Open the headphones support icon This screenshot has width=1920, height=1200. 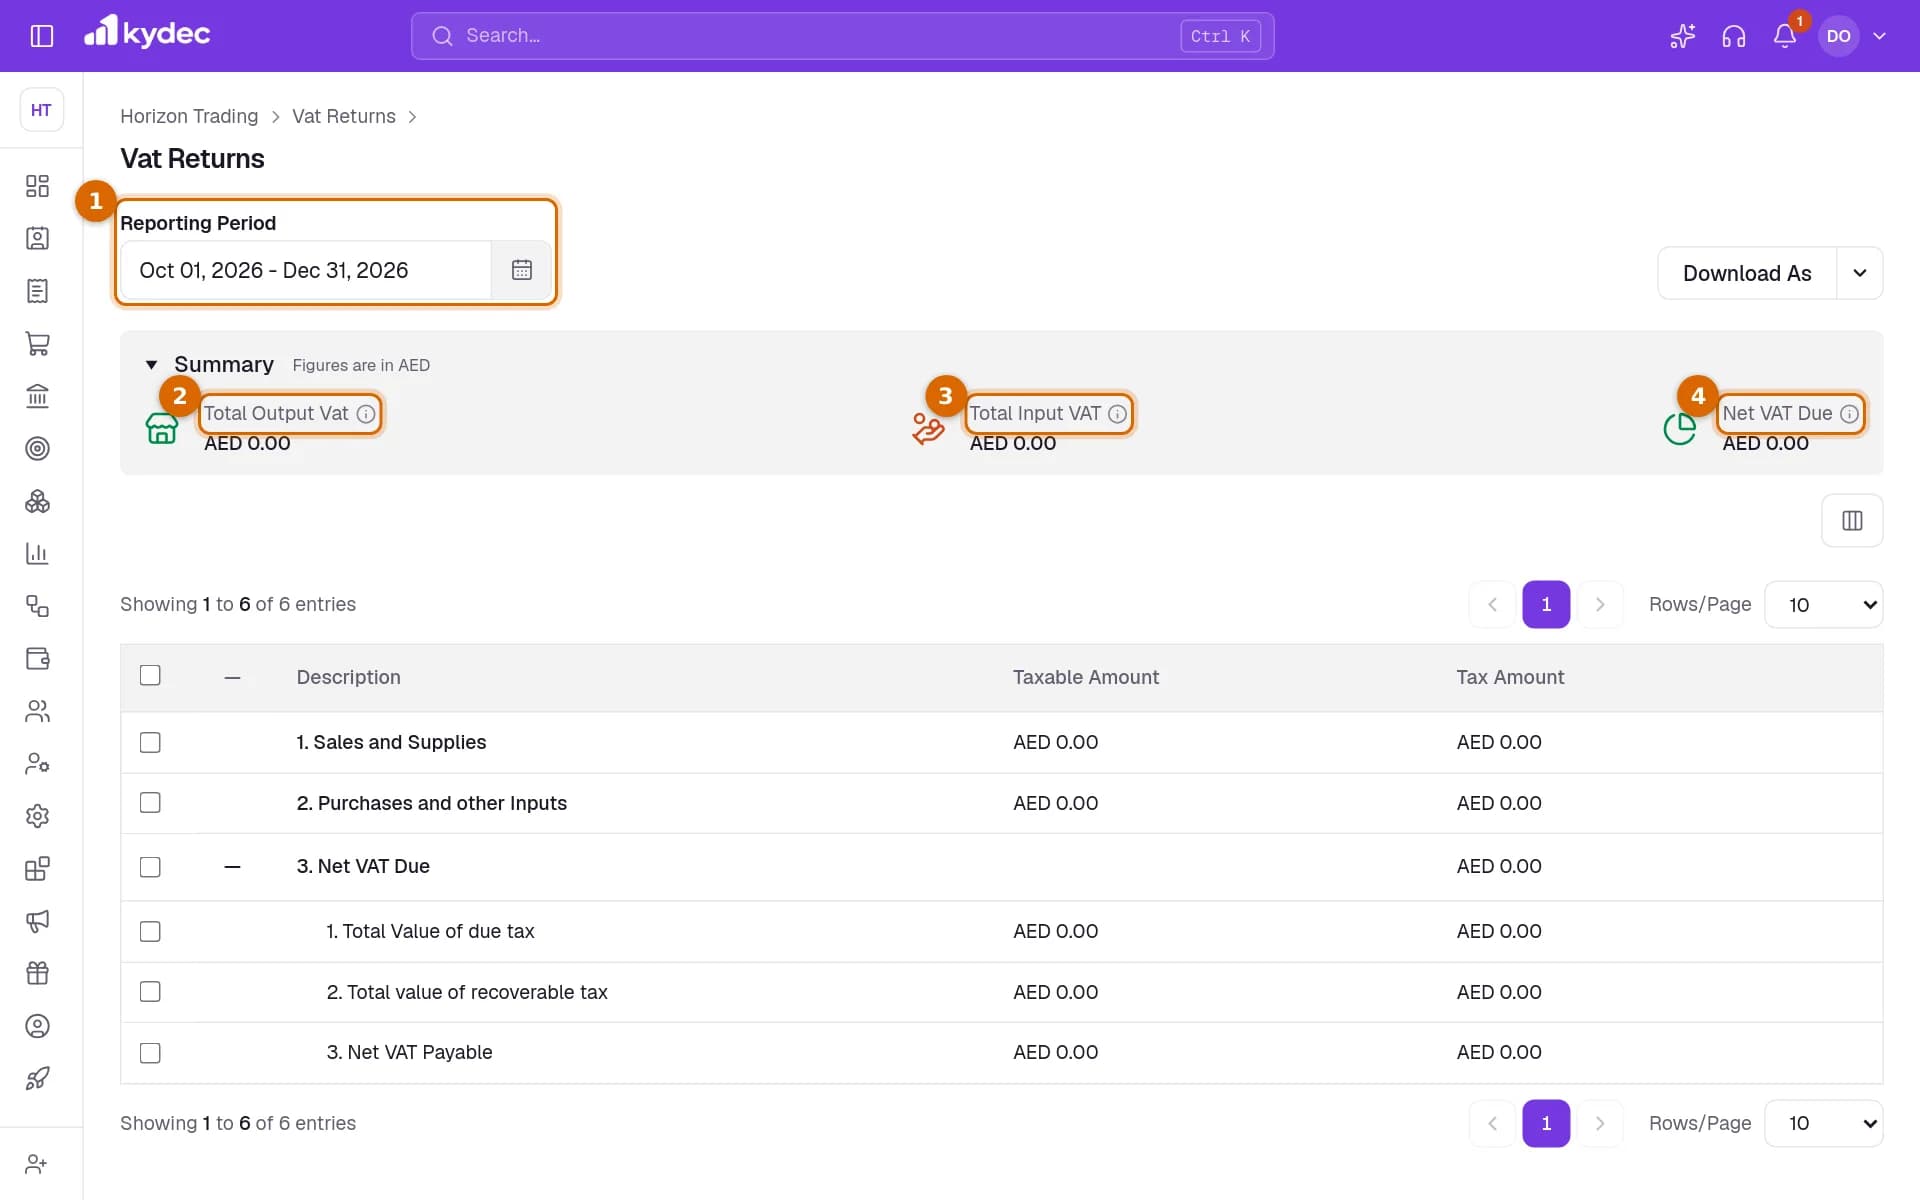click(1733, 36)
